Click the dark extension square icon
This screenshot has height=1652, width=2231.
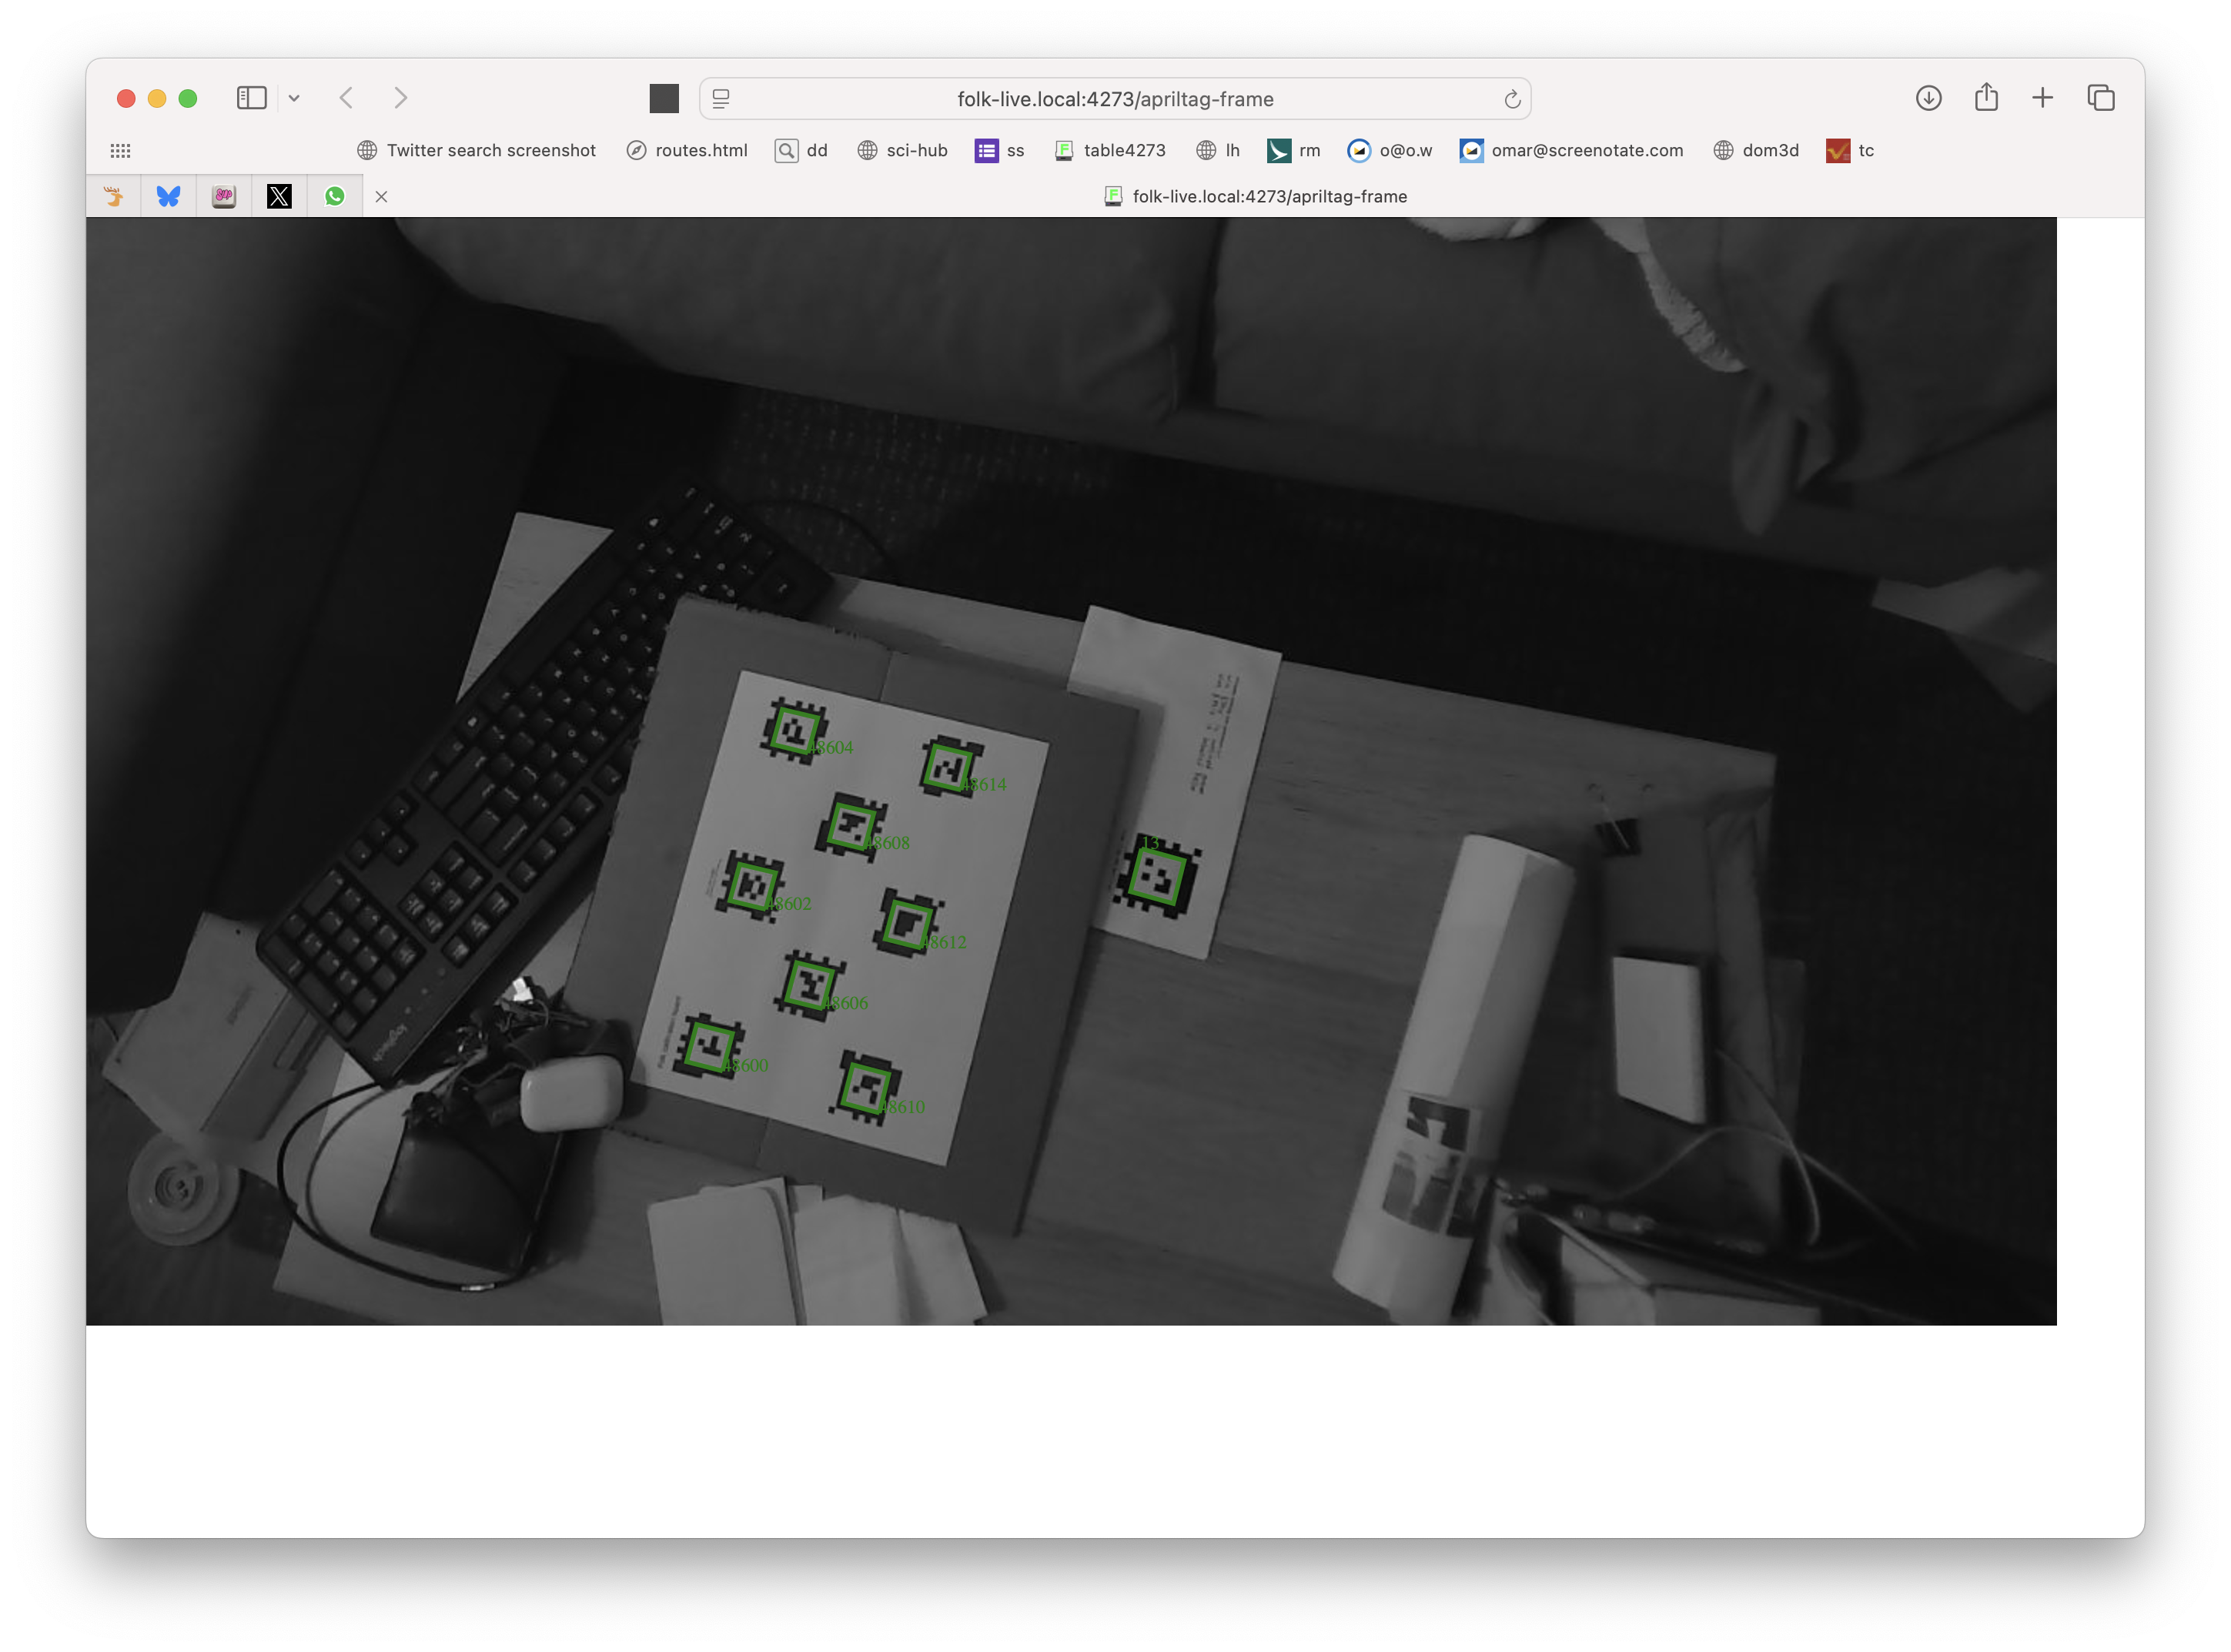point(664,98)
